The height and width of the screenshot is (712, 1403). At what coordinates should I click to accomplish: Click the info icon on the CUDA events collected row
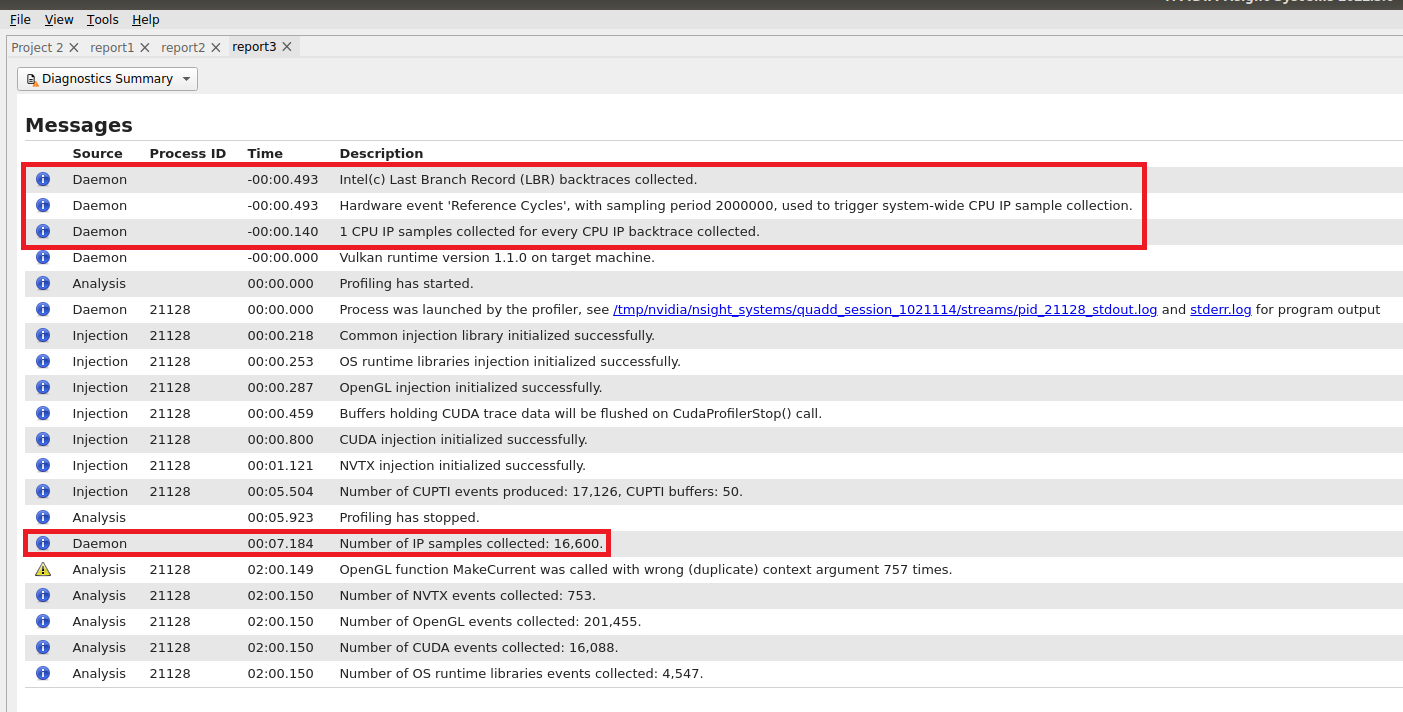[x=43, y=647]
